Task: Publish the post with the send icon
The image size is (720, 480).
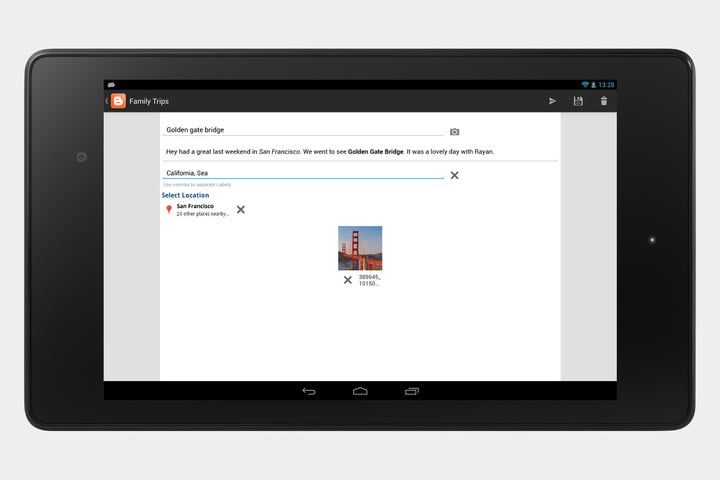Action: pyautogui.click(x=552, y=101)
